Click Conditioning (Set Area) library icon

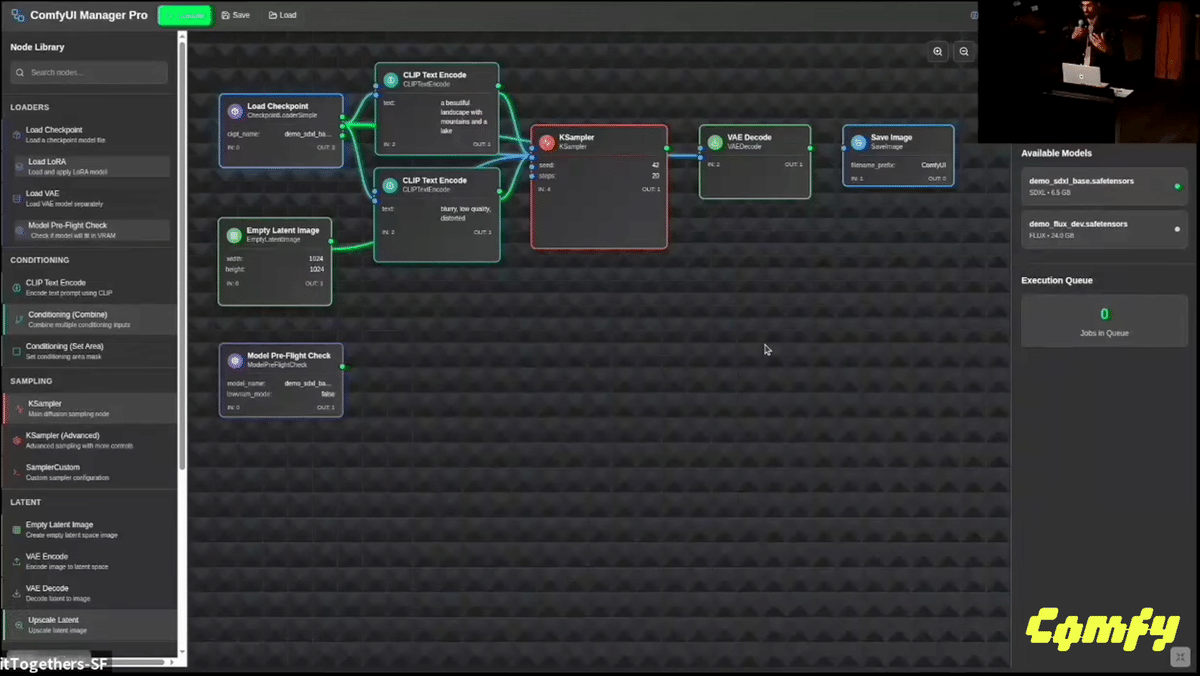click(x=16, y=351)
